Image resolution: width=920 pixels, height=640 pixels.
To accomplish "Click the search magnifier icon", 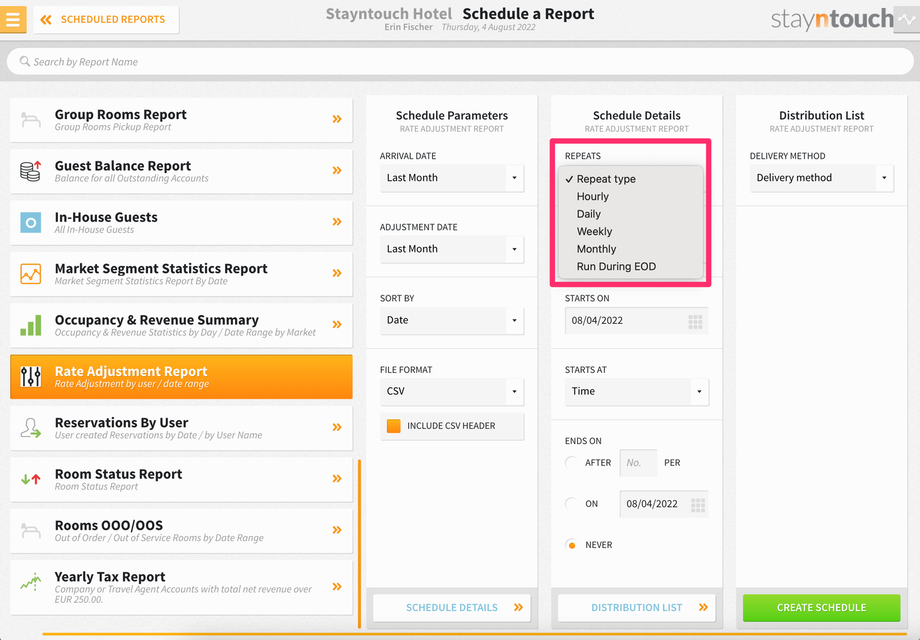I will [x=25, y=61].
